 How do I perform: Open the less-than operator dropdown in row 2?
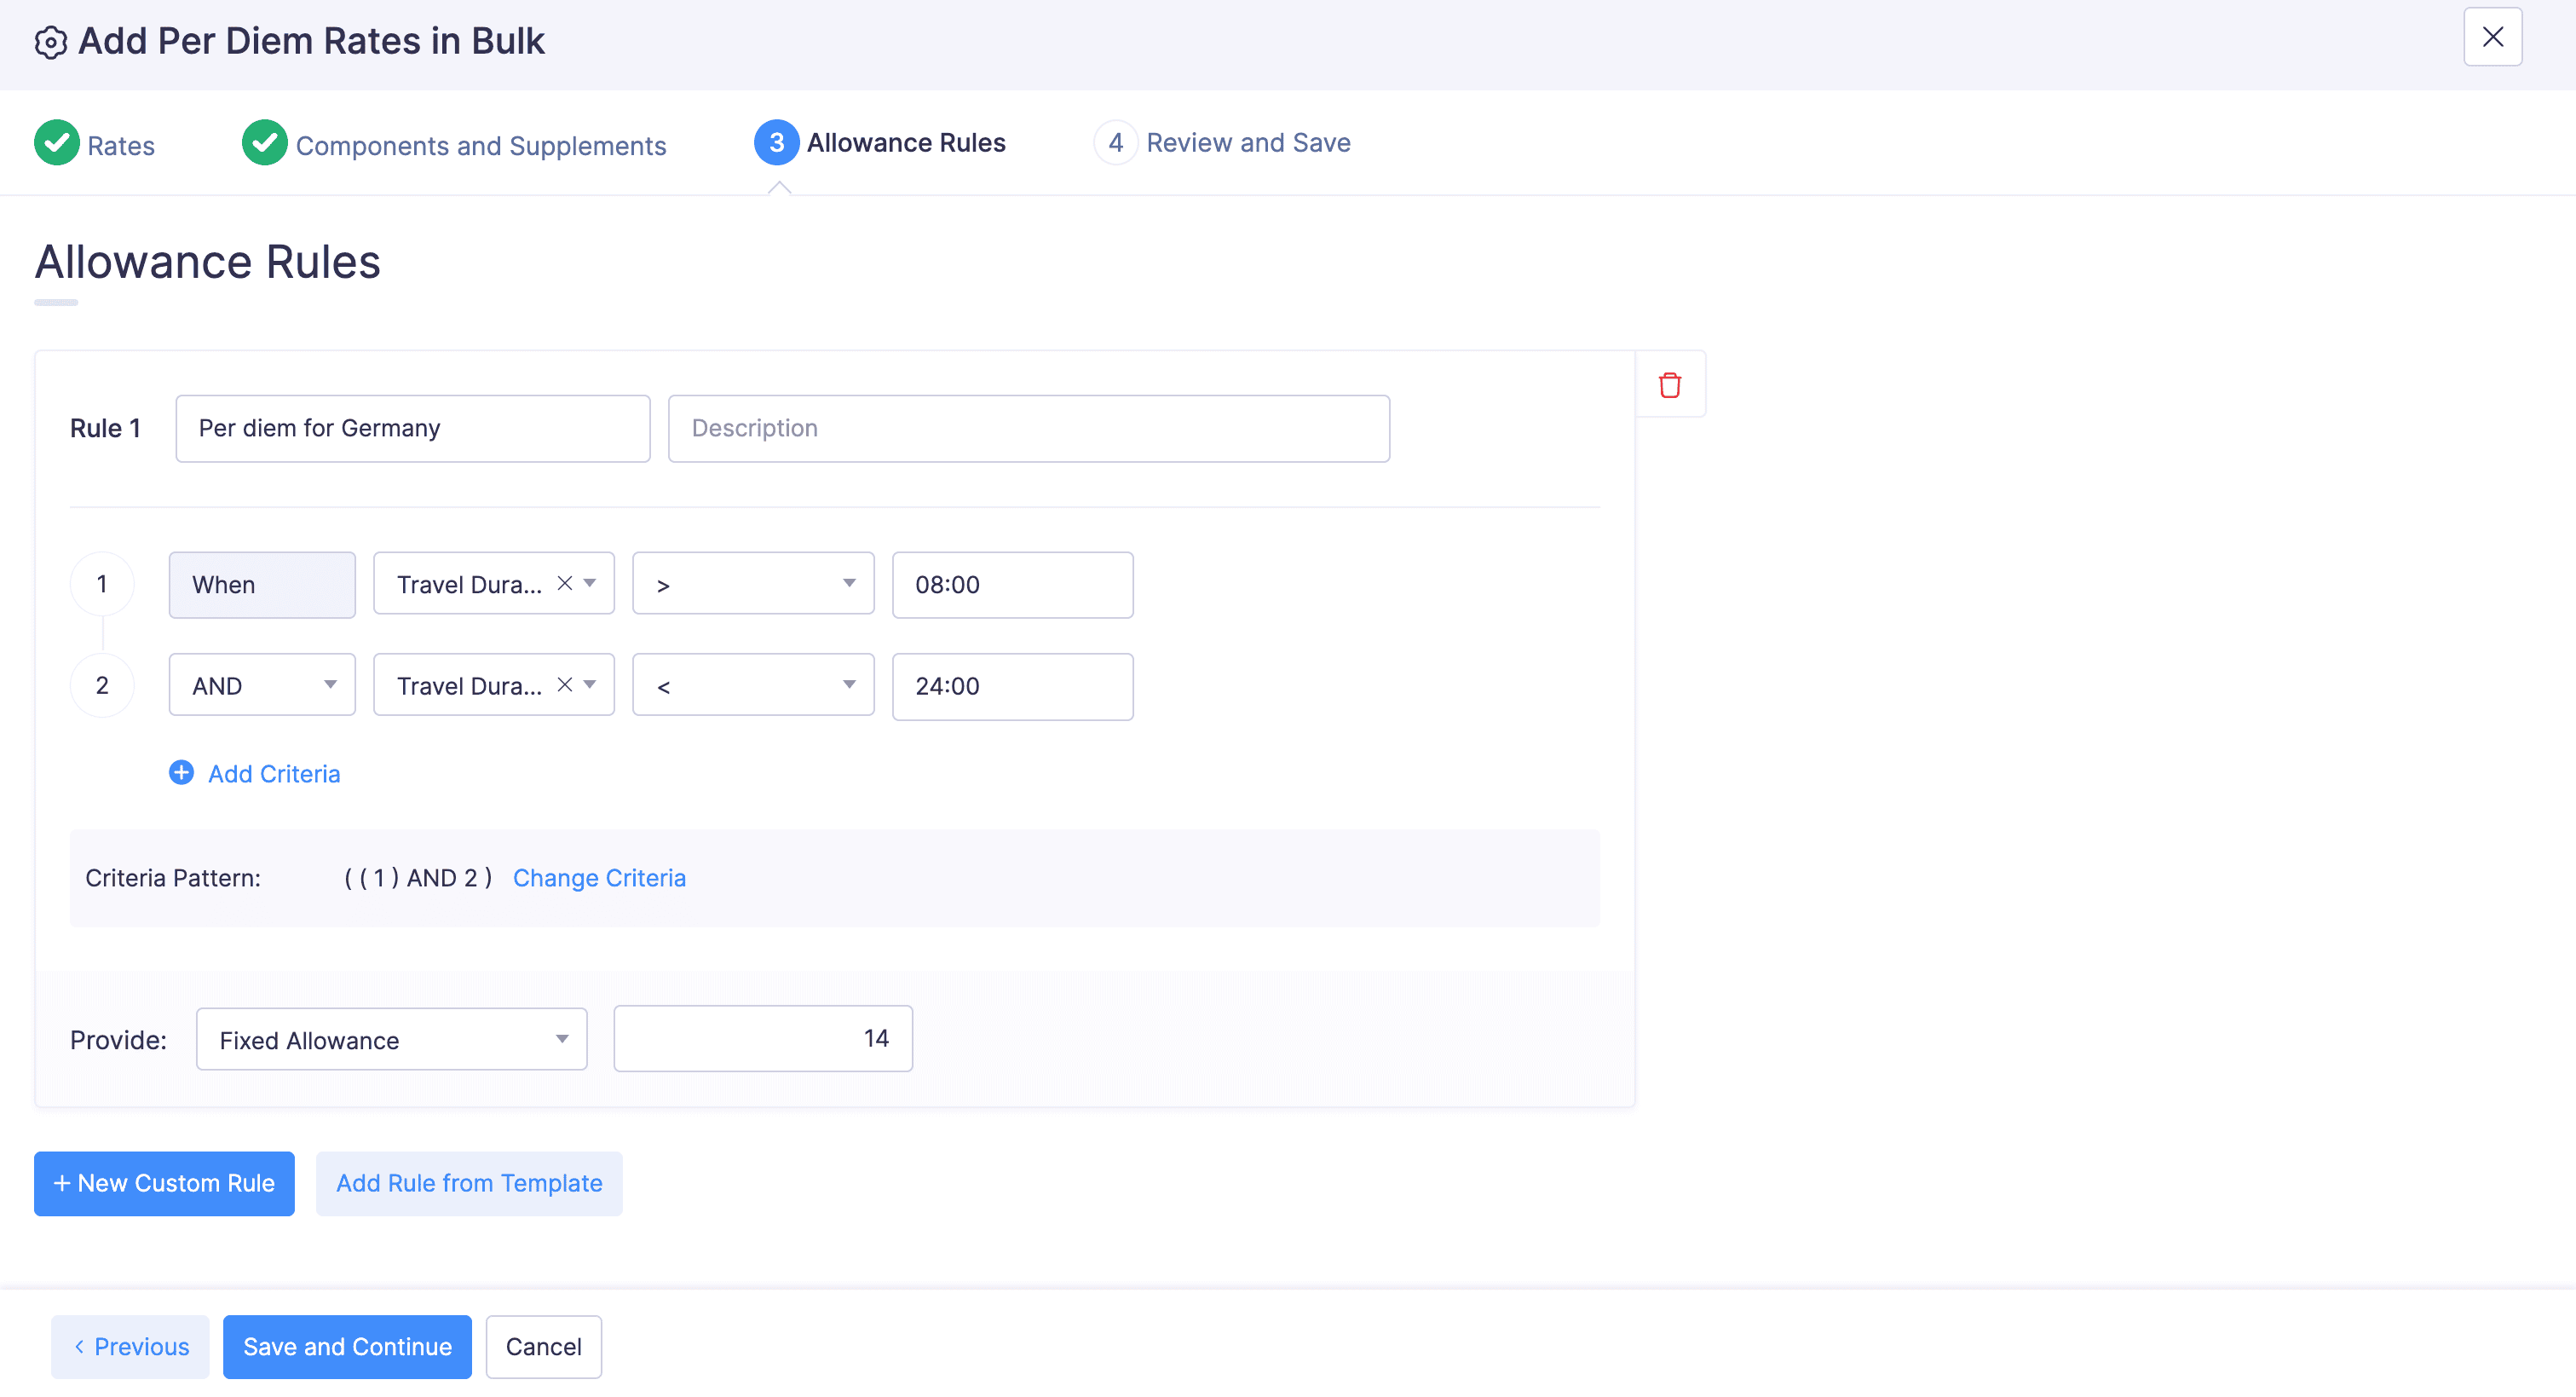(752, 685)
